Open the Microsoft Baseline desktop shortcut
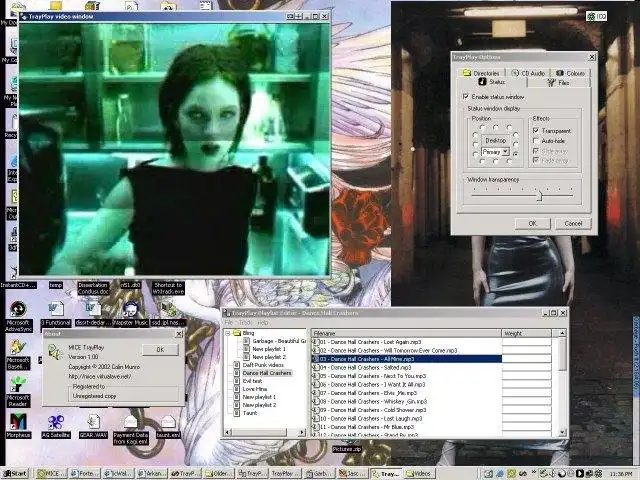Image resolution: width=640 pixels, height=480 pixels. point(18,347)
